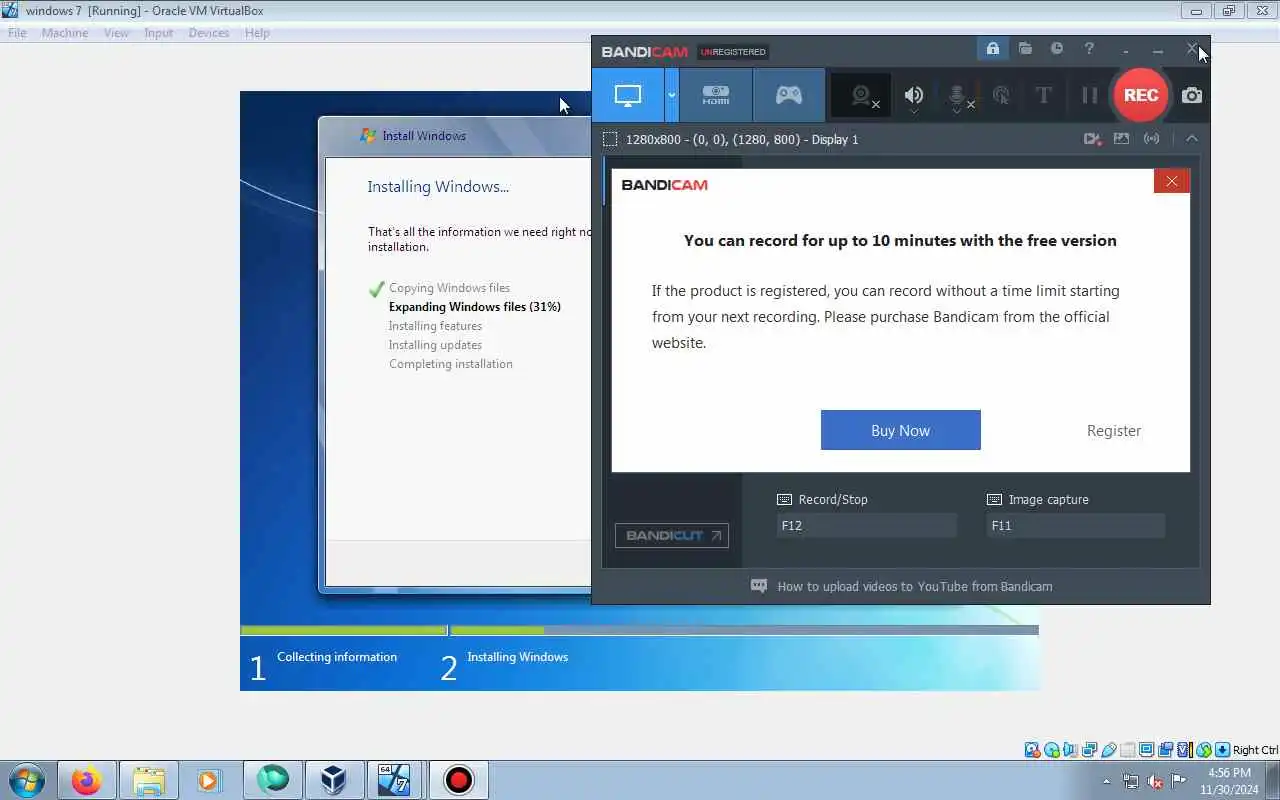
Task: Open the media player taskbar icon
Action: (209, 780)
